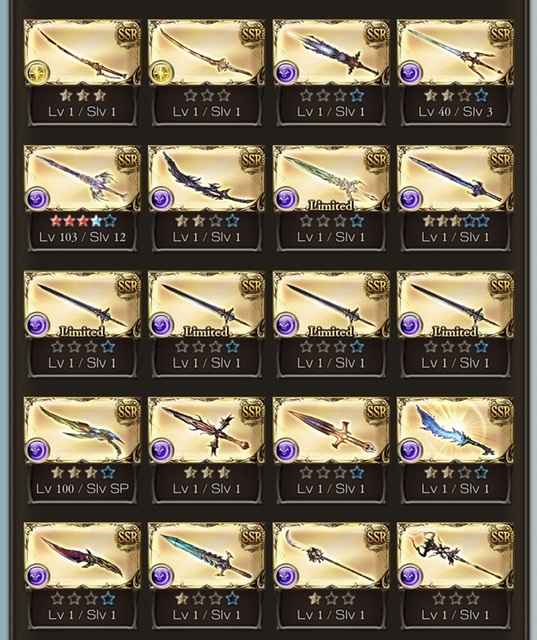Select the blue sword with five-star slots
This screenshot has height=640, width=537.
[x=455, y=198]
